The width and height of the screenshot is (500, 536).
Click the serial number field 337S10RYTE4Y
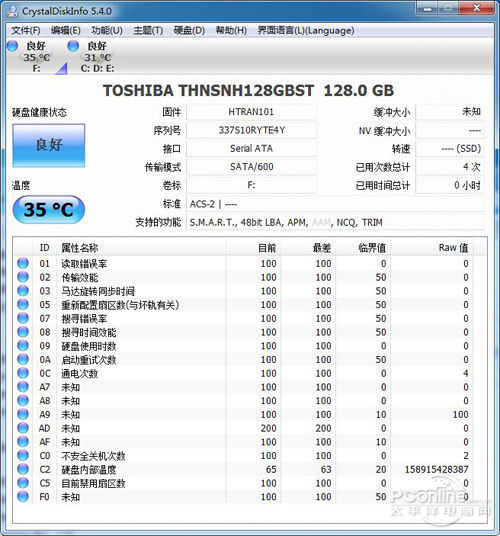pos(251,130)
